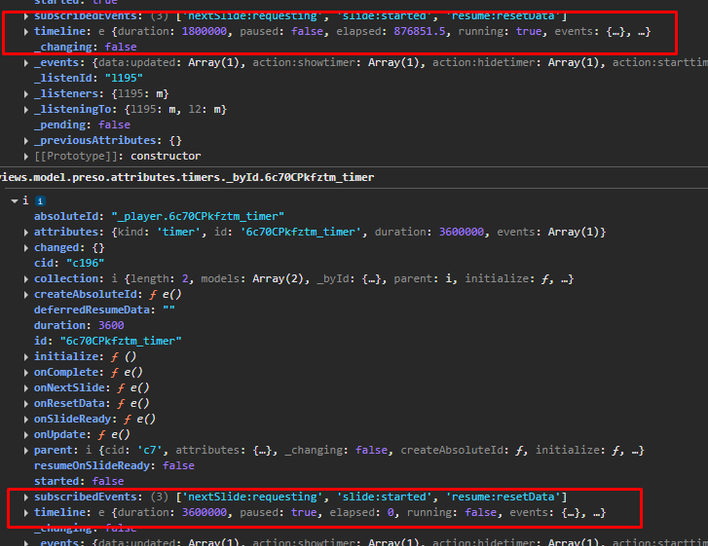
Task: Click 'slide:started' in the lower subscribedEvents array
Action: pyautogui.click(x=384, y=497)
